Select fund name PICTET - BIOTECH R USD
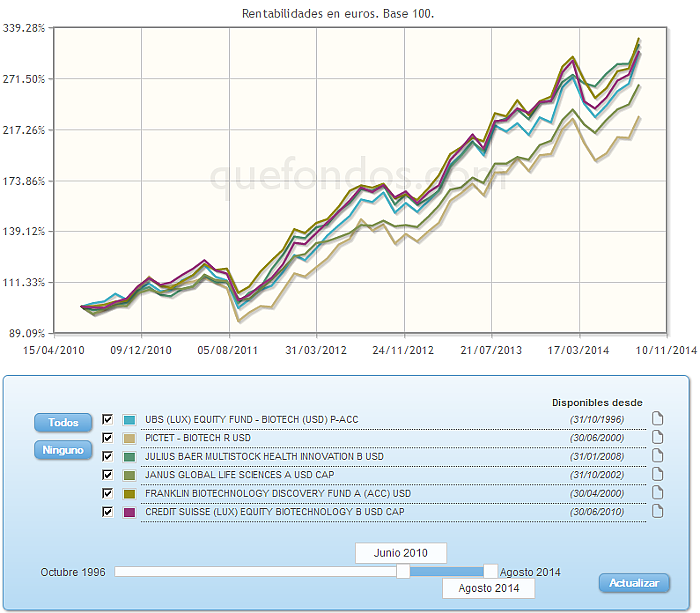The height and width of the screenshot is (613, 700). pos(198,438)
